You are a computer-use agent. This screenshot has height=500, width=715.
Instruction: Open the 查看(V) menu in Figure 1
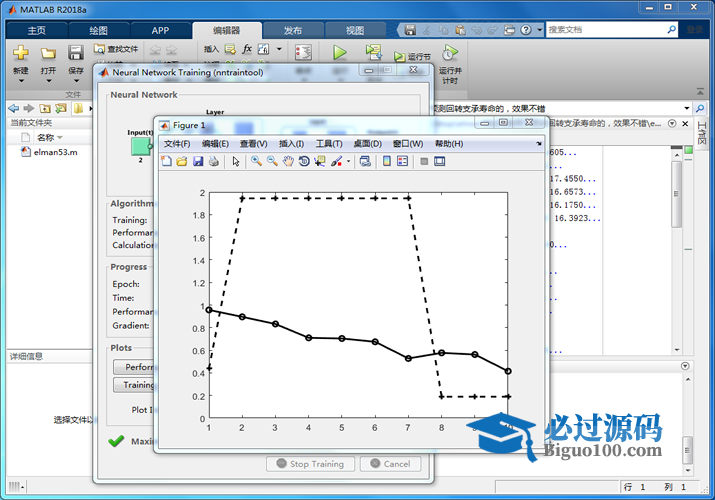point(254,144)
